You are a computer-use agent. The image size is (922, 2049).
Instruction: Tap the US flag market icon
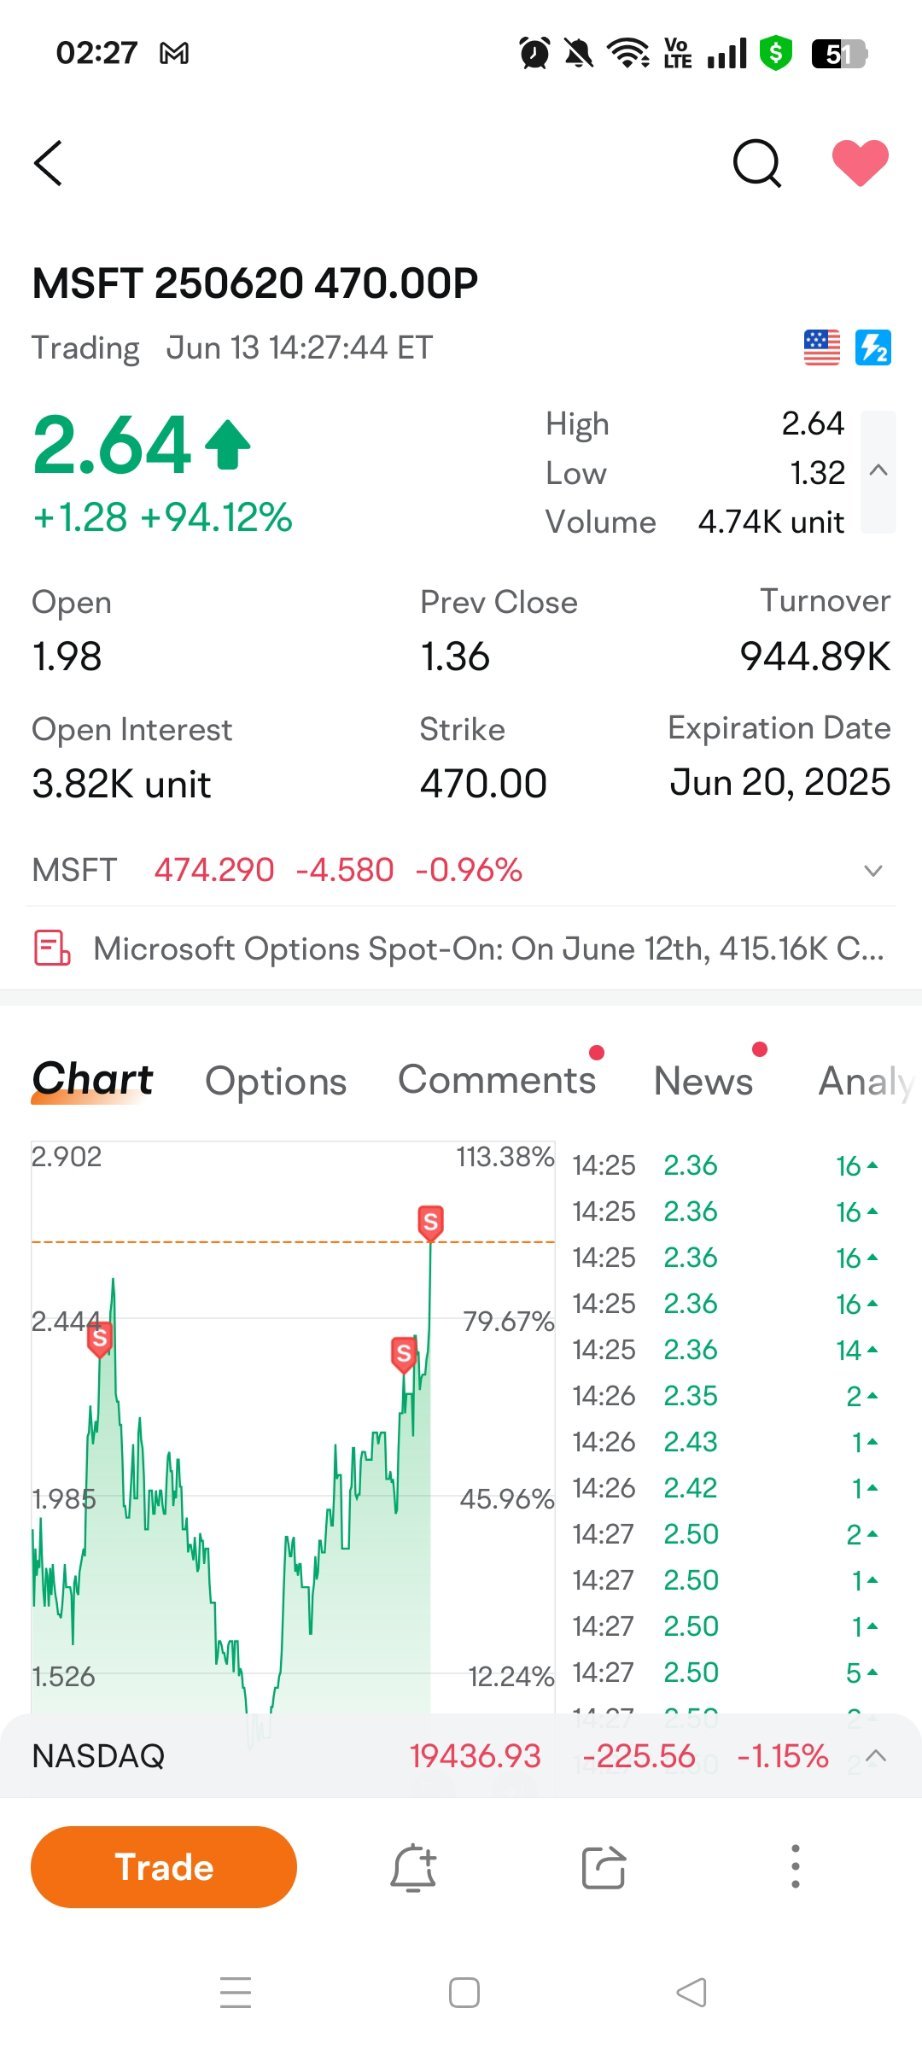pyautogui.click(x=822, y=348)
